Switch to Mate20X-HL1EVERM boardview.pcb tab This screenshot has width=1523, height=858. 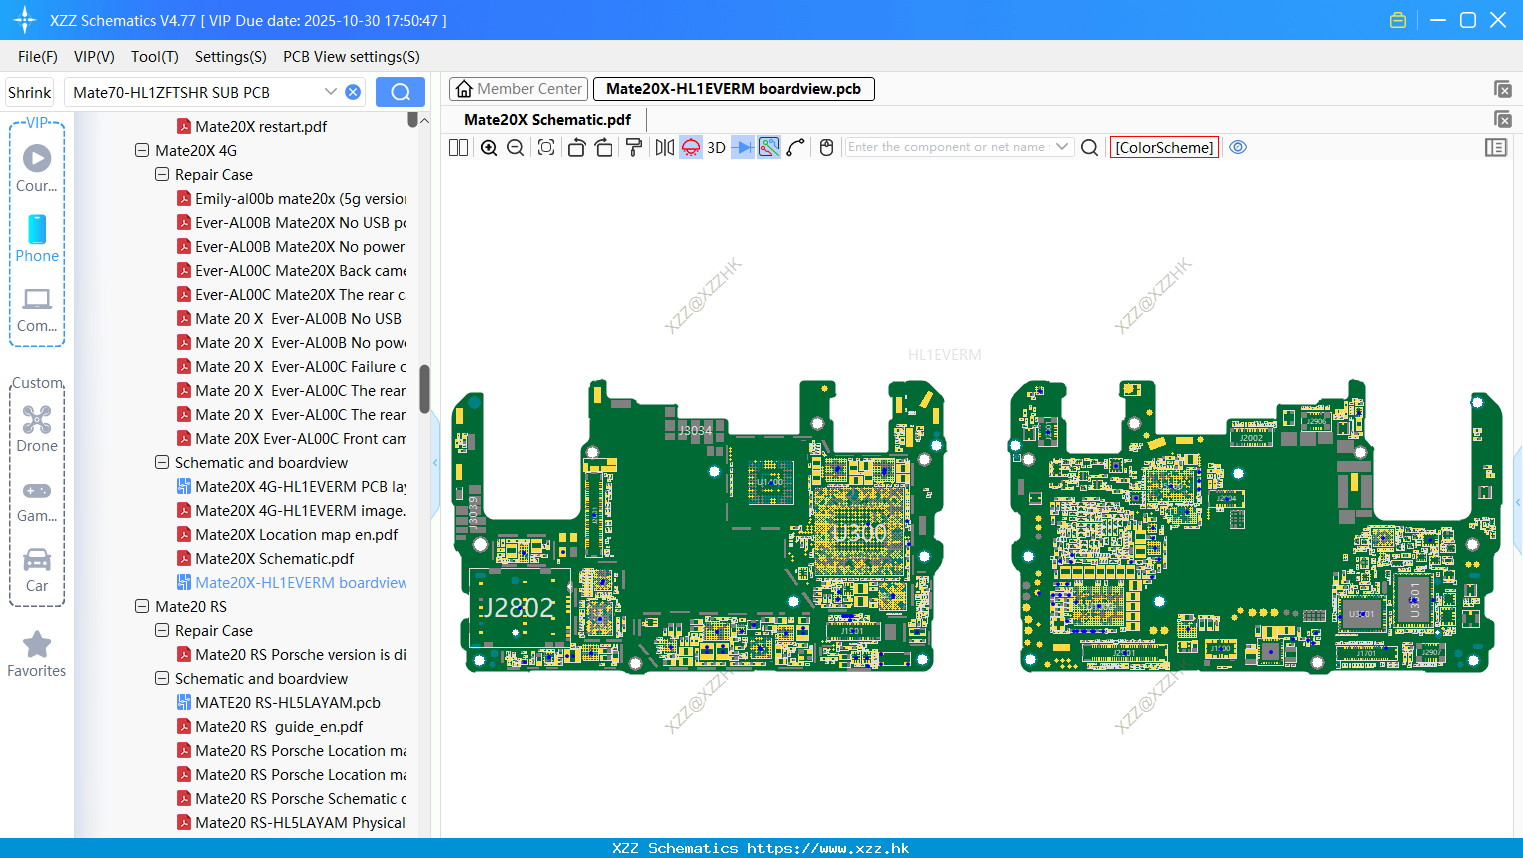(734, 89)
